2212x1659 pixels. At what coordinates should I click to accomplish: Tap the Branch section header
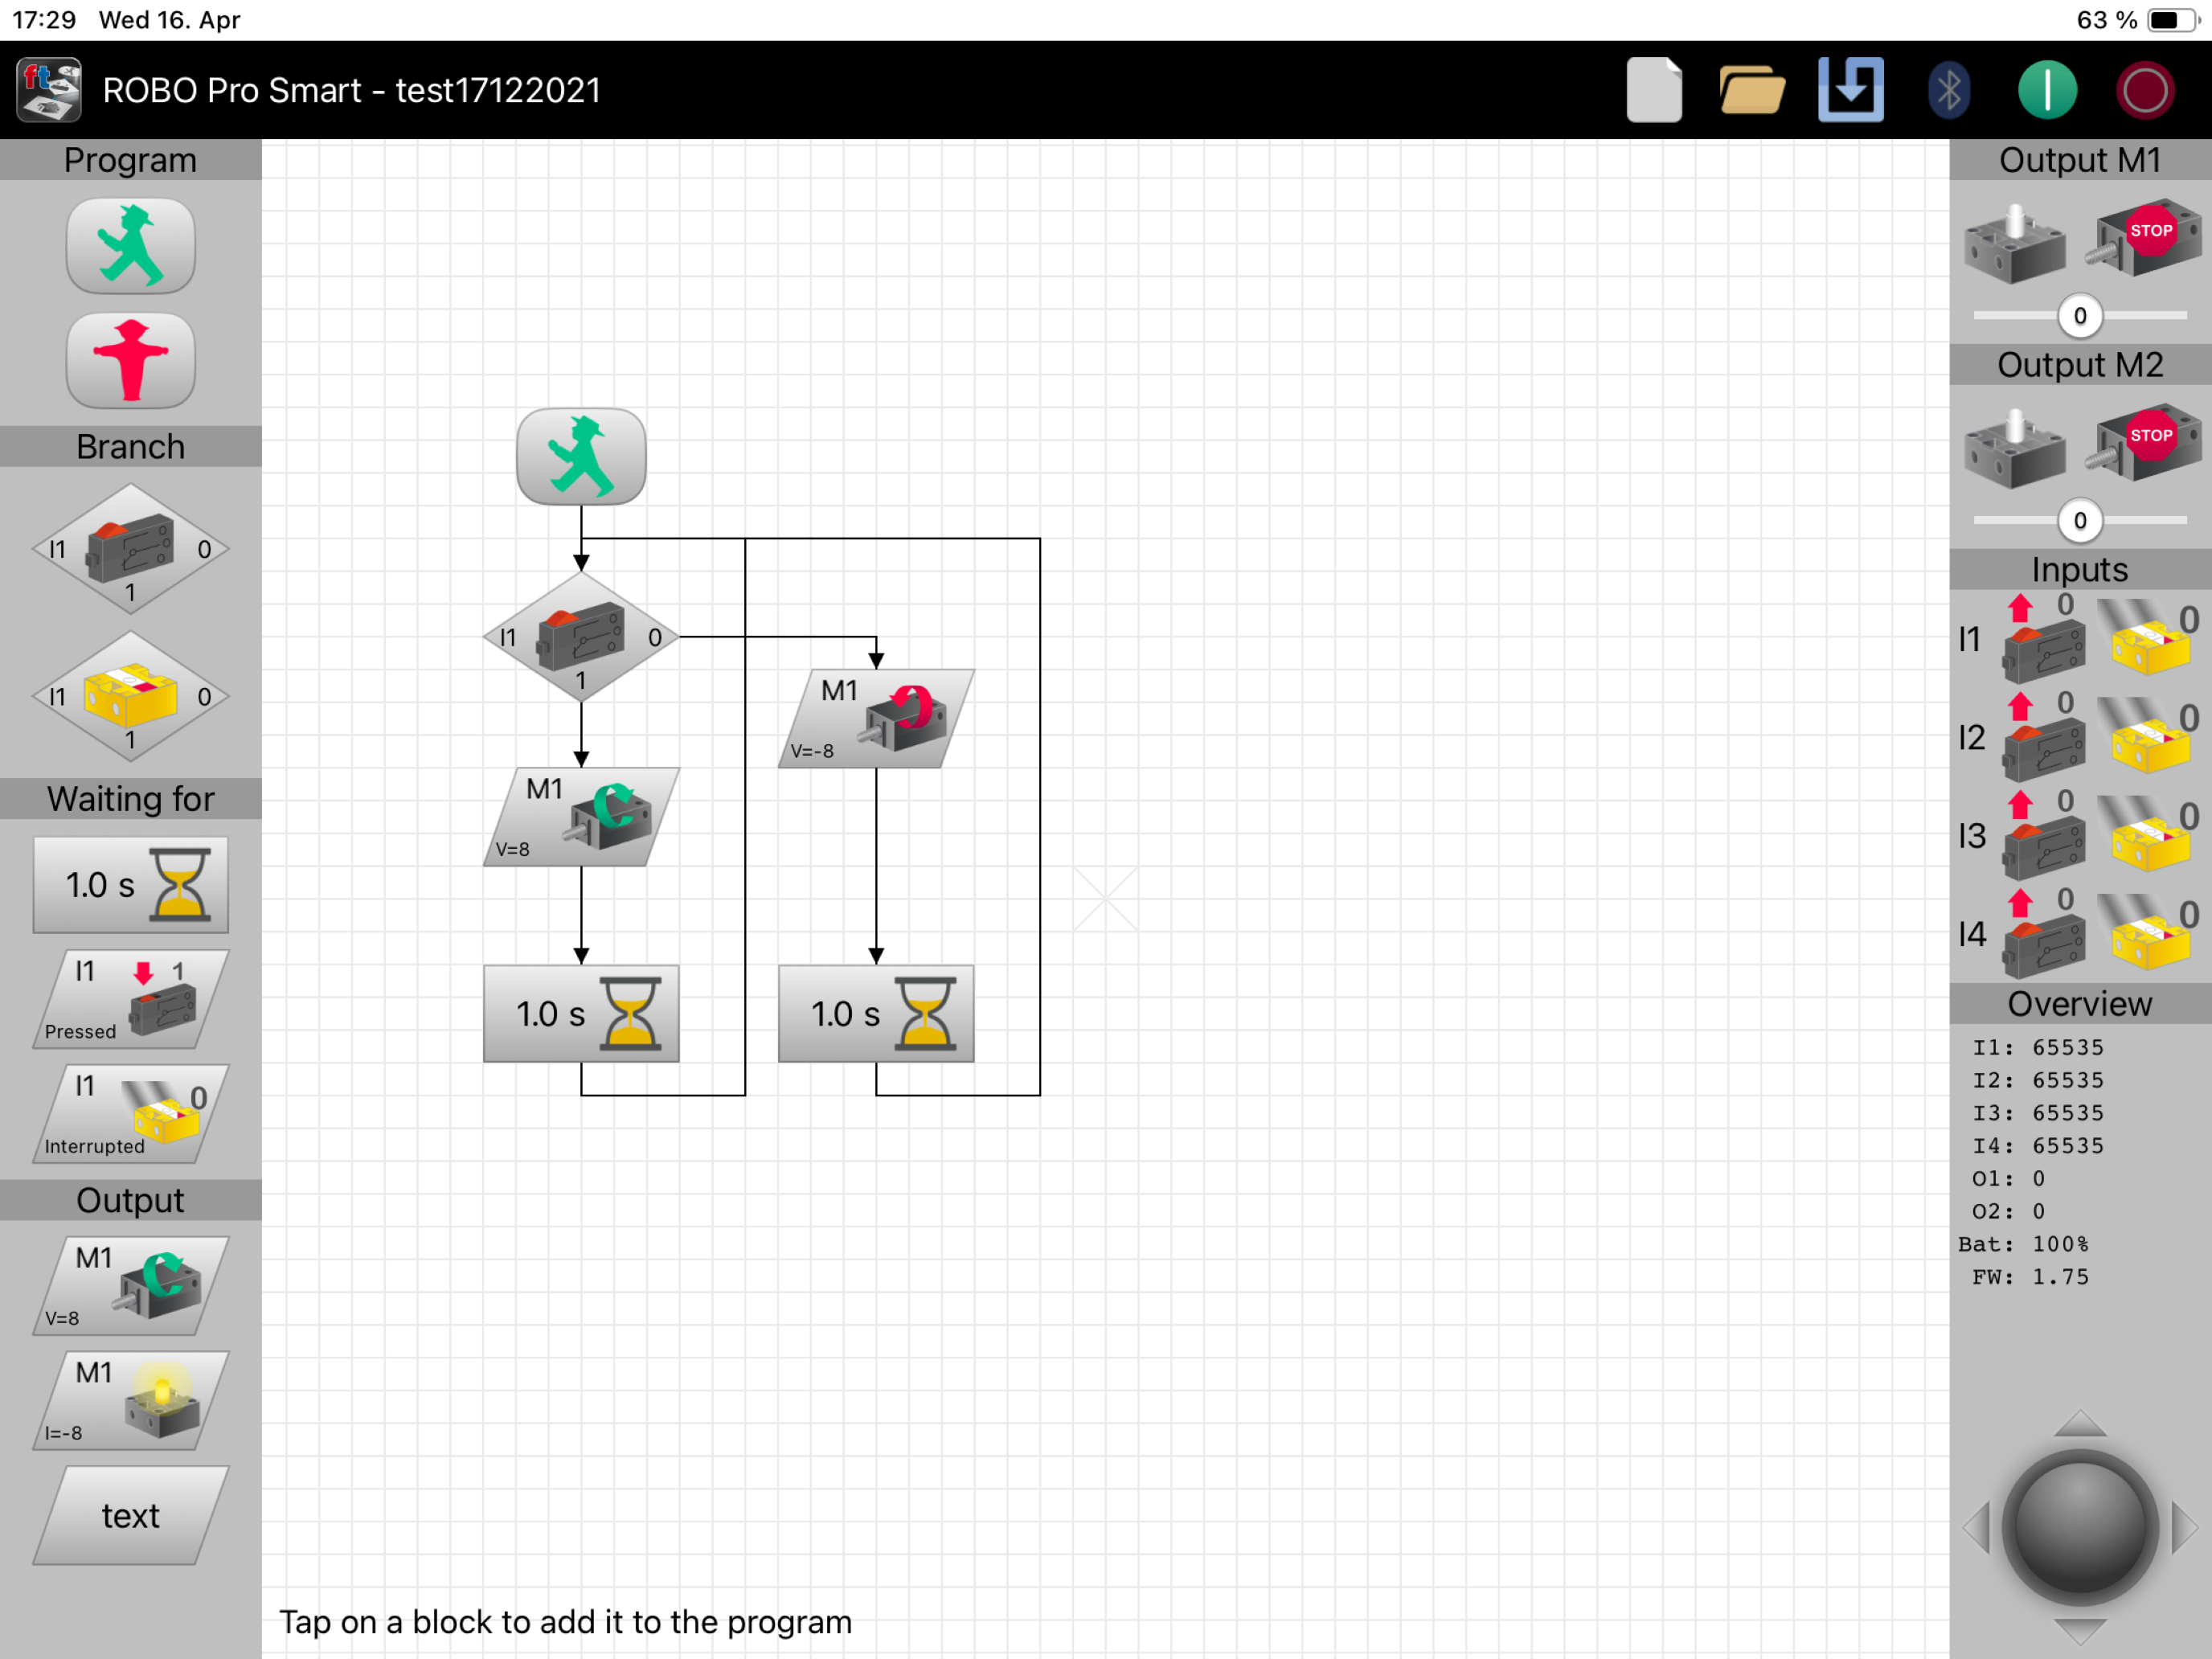tap(131, 446)
